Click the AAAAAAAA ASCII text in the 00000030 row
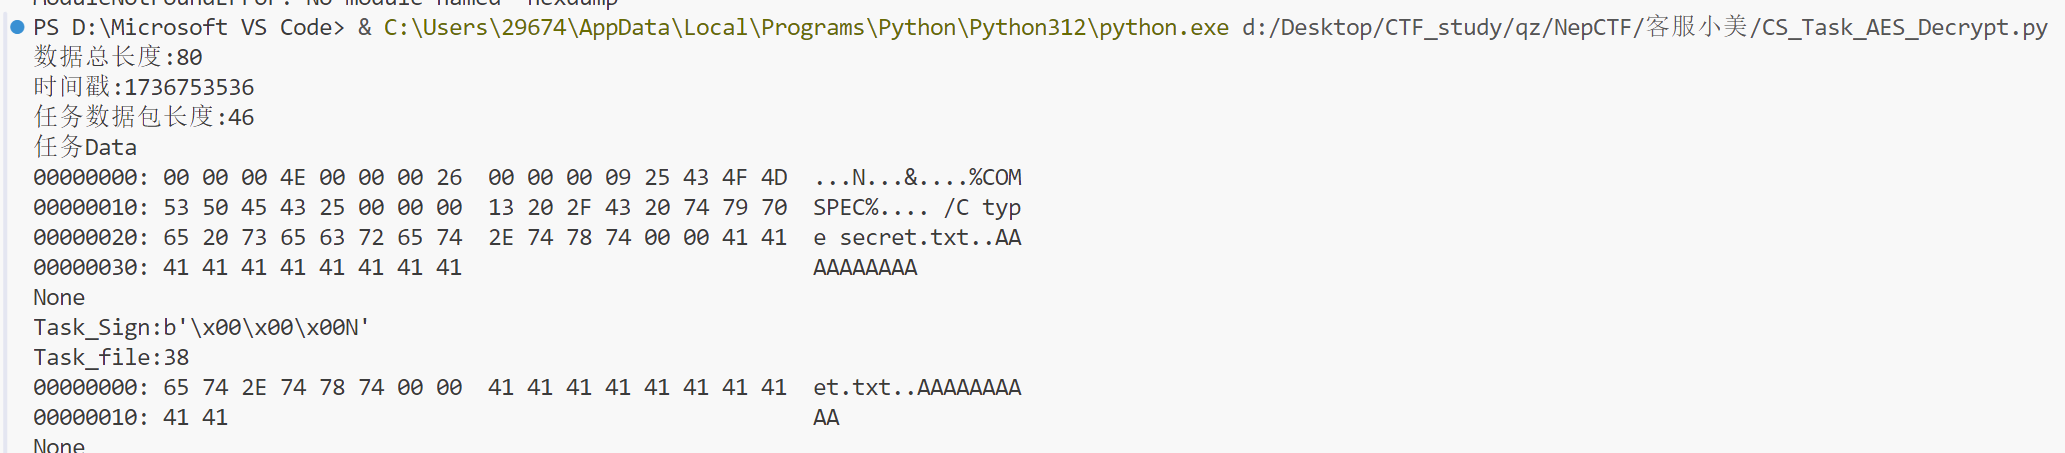The image size is (2065, 453). 865,267
